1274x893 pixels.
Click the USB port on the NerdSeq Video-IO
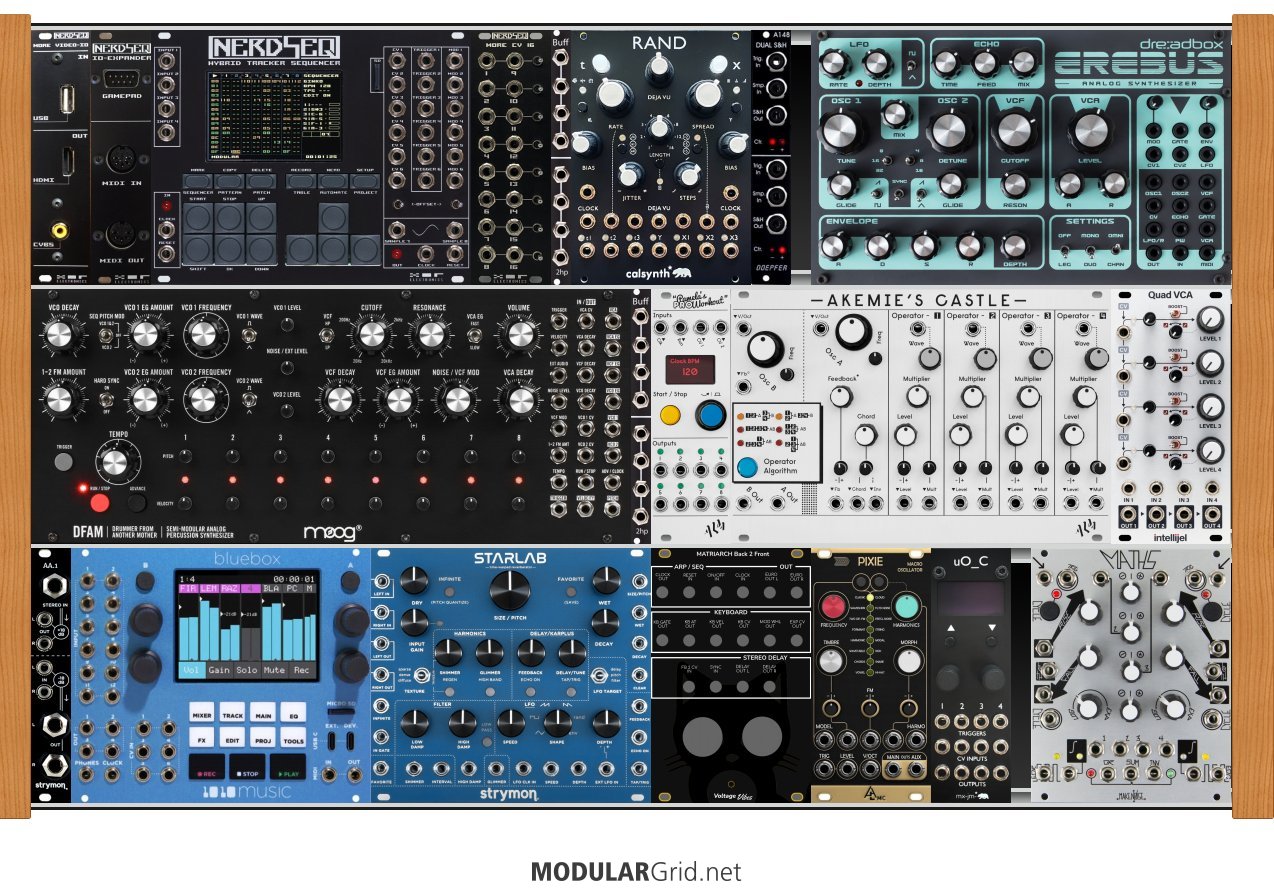click(x=65, y=99)
